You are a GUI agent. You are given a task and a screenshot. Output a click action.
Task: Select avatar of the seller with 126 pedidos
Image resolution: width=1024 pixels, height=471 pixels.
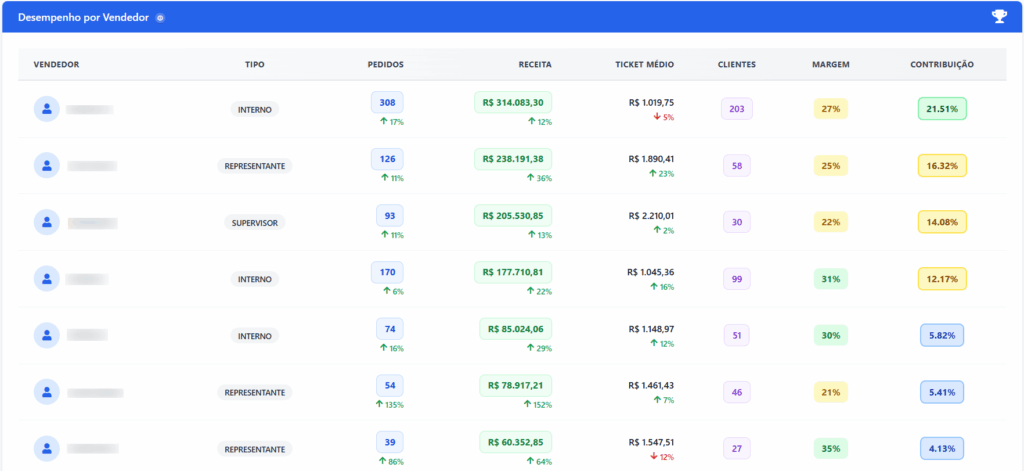click(46, 165)
